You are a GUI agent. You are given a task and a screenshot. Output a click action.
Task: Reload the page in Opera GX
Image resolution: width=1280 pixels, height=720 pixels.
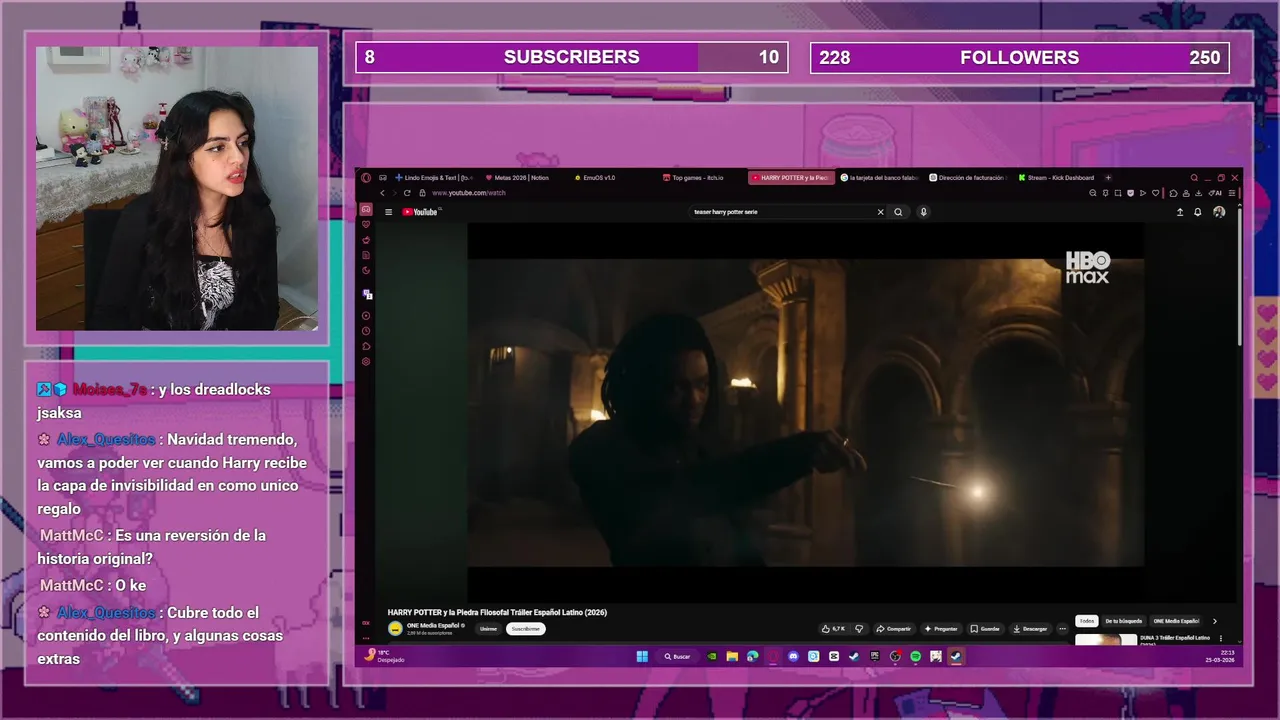[x=407, y=193]
